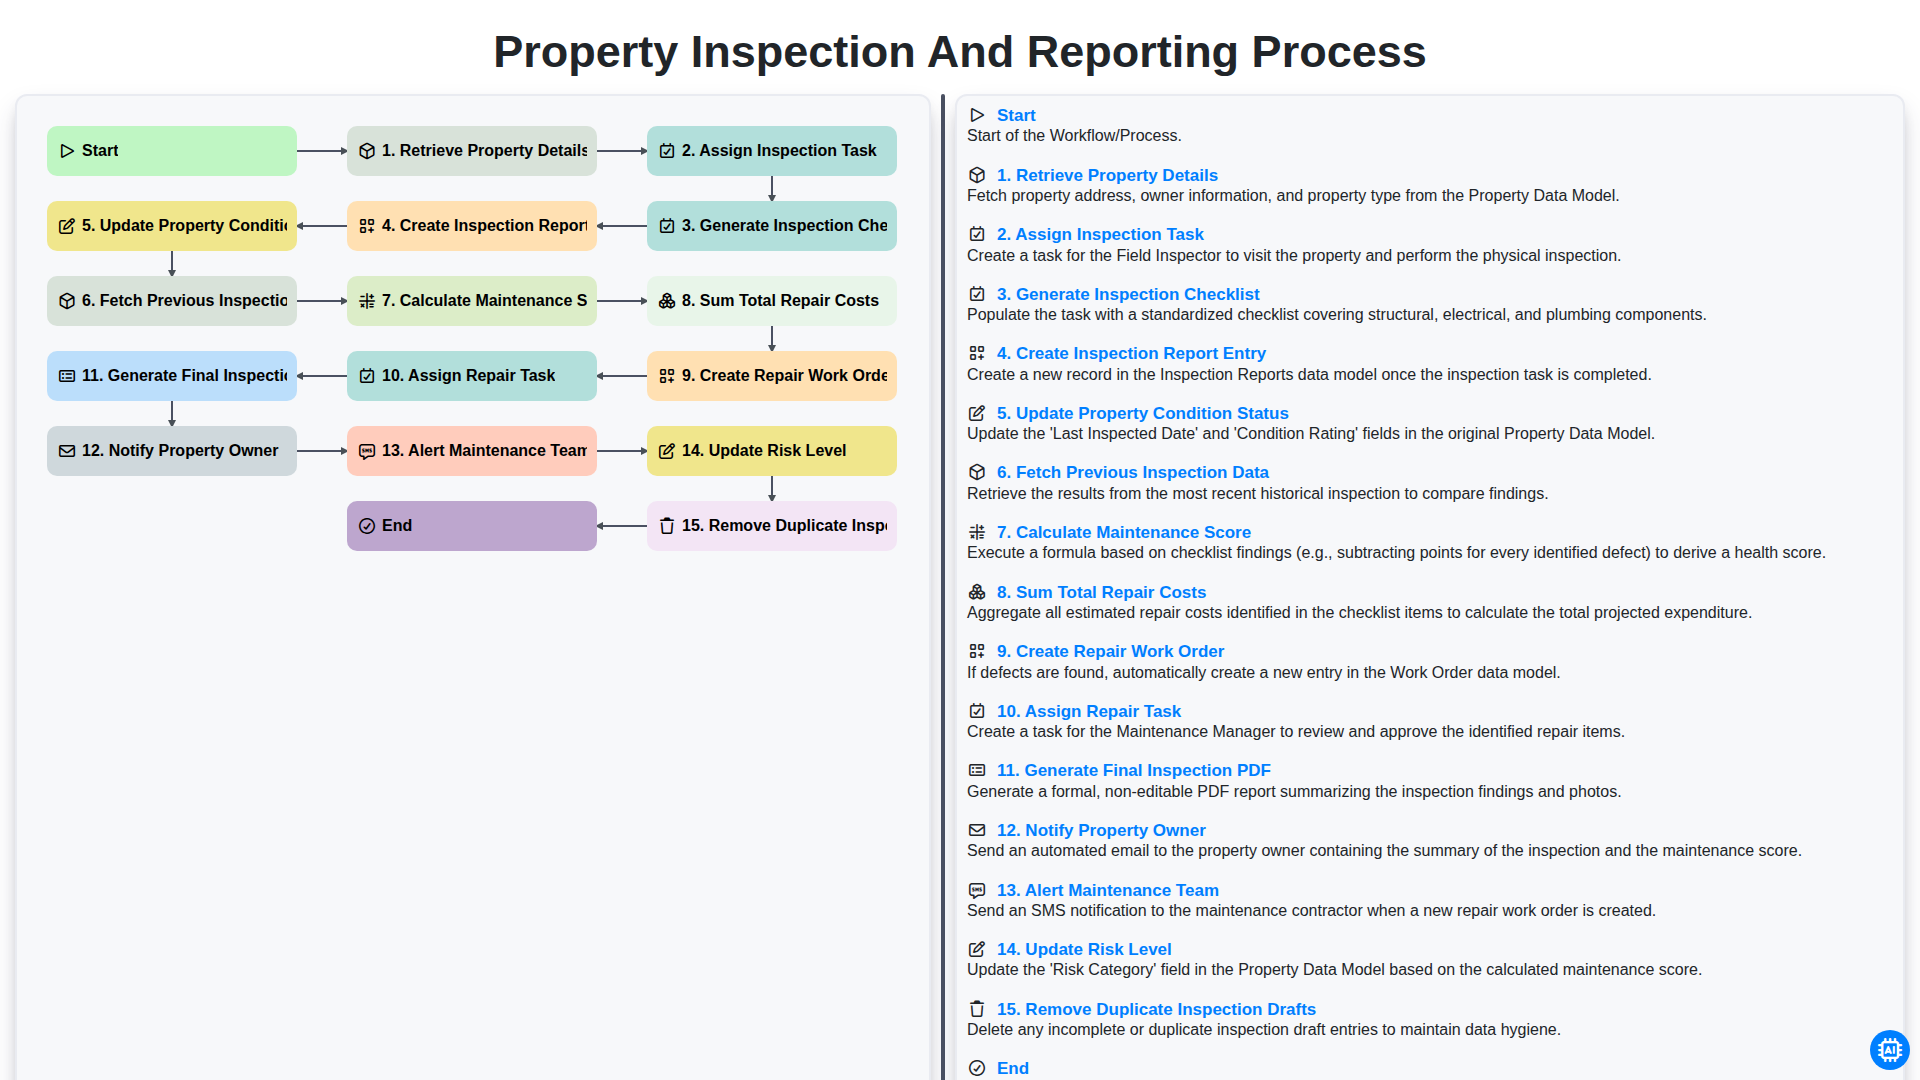The image size is (1920, 1080).
Task: Open the Start link in step list
Action: 1016,116
